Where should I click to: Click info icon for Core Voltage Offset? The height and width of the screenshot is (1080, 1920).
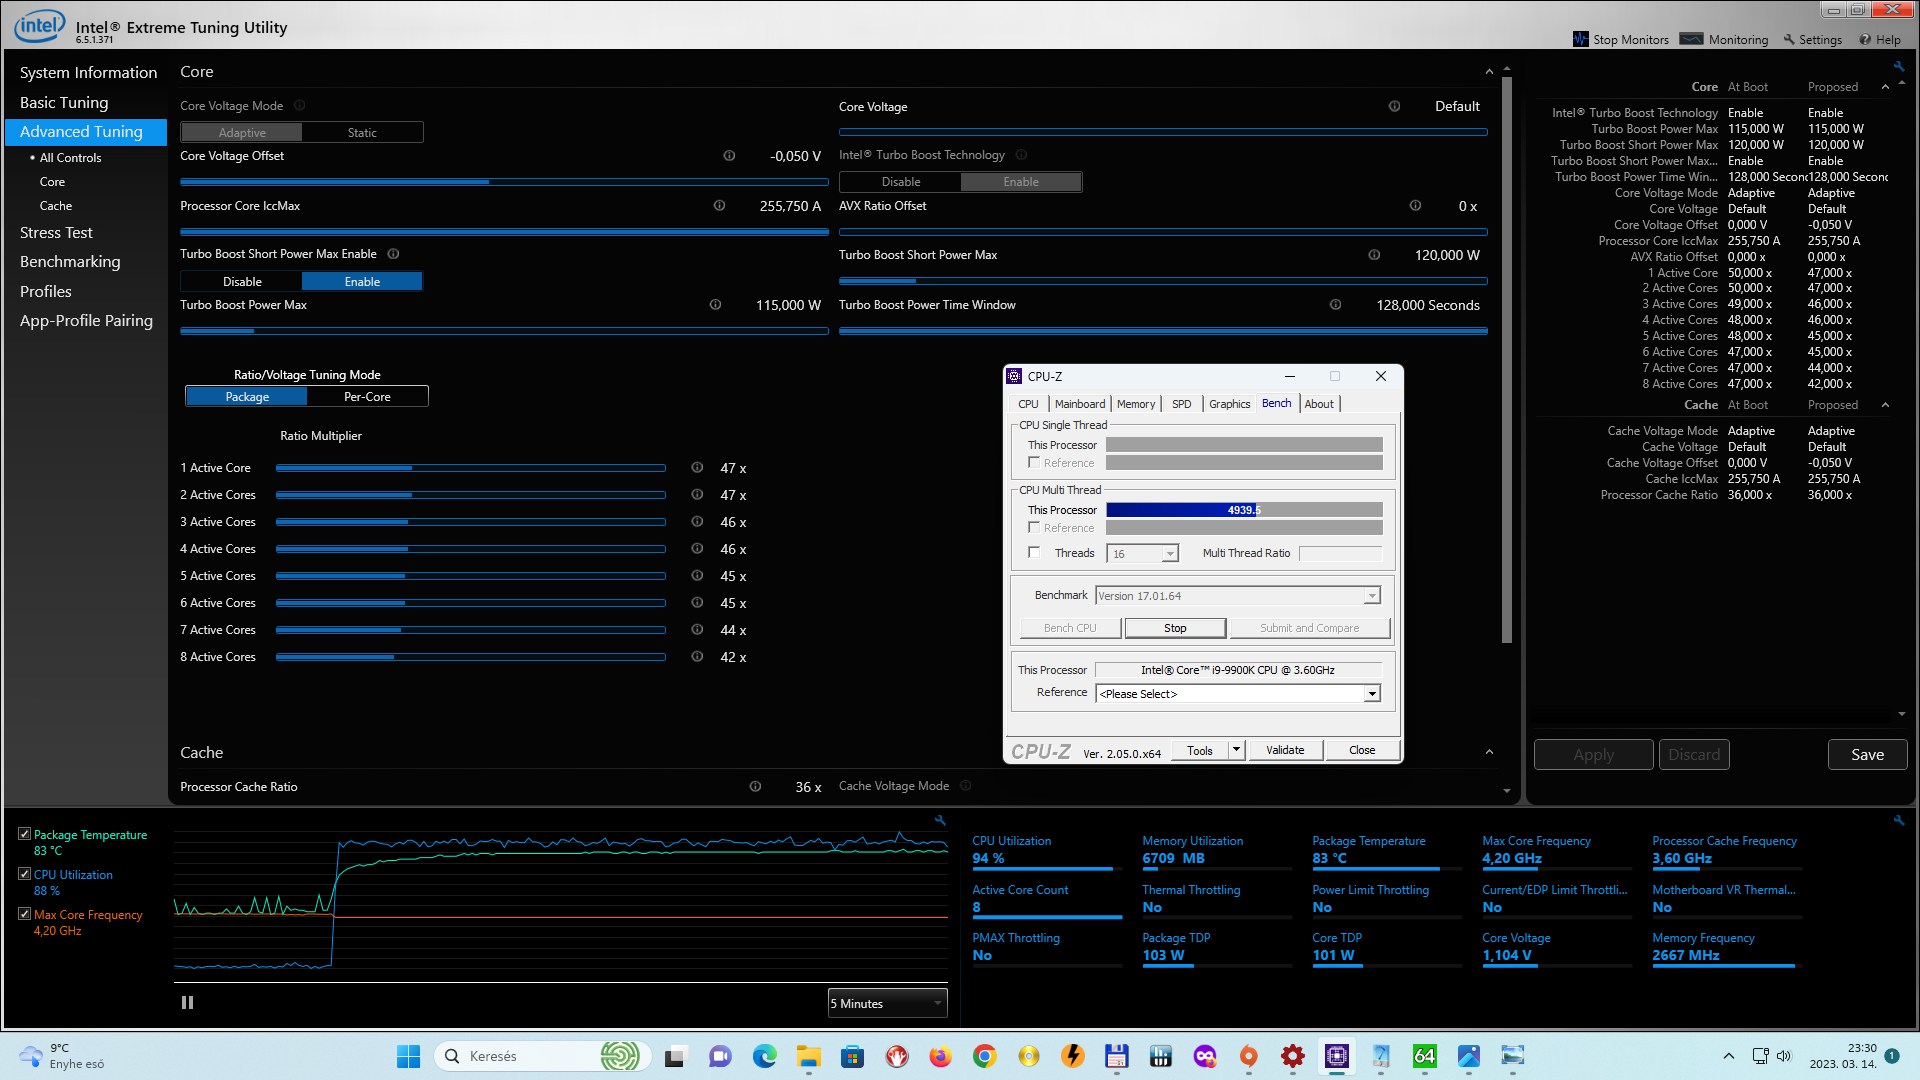pos(729,156)
